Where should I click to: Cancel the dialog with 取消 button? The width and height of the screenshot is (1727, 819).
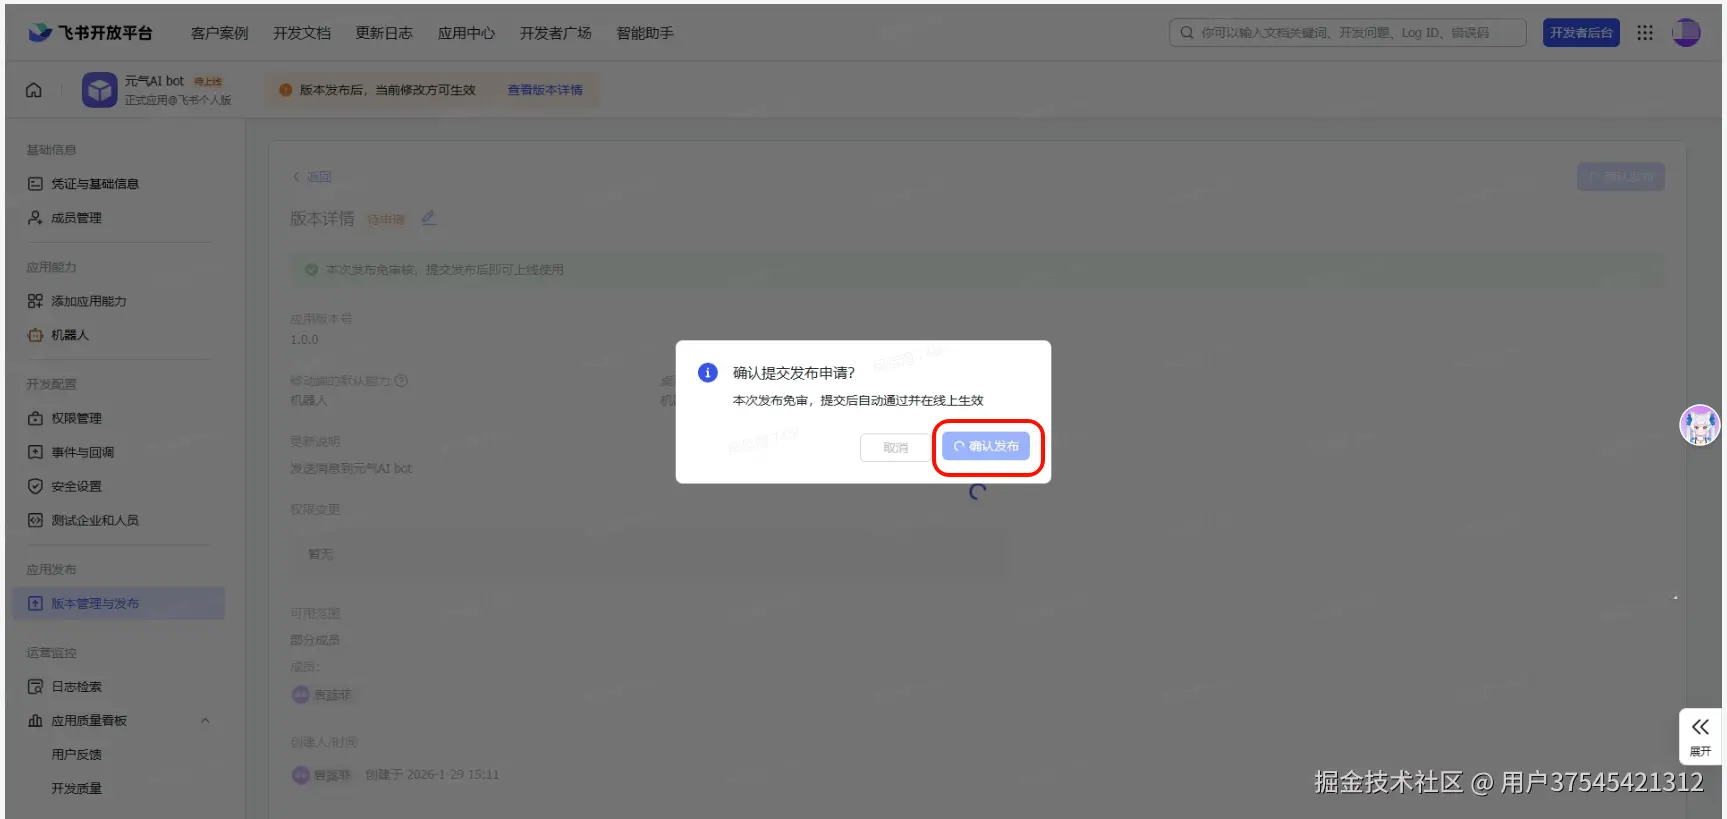895,447
